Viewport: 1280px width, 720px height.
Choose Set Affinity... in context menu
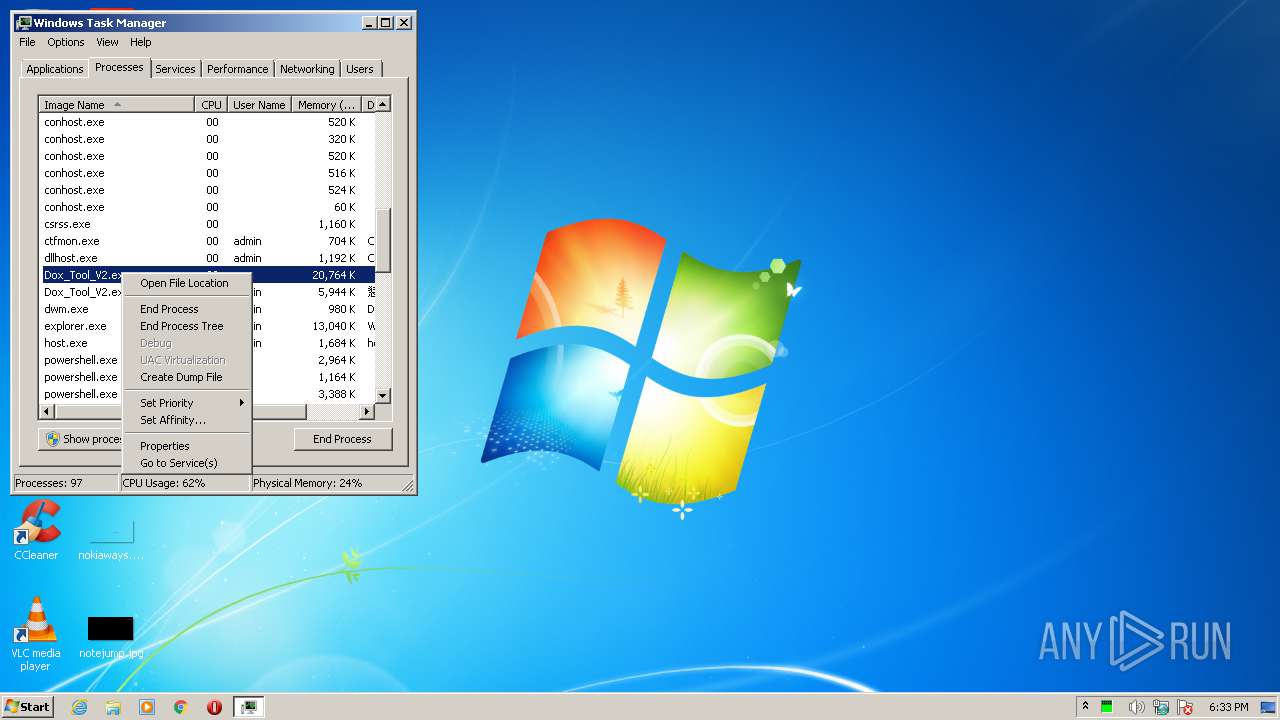point(186,420)
